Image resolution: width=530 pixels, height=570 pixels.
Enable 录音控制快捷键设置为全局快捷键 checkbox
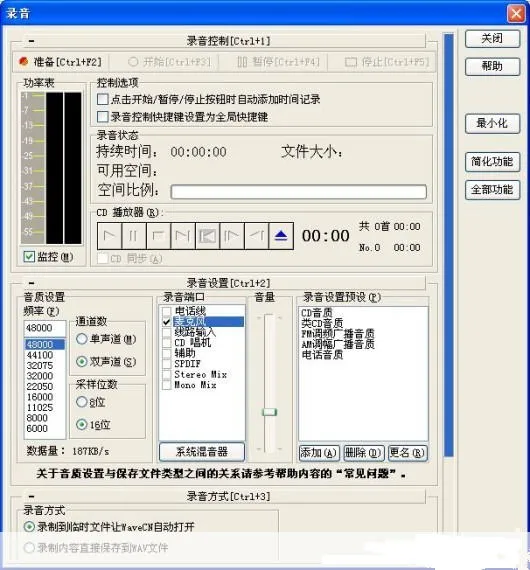pyautogui.click(x=103, y=117)
